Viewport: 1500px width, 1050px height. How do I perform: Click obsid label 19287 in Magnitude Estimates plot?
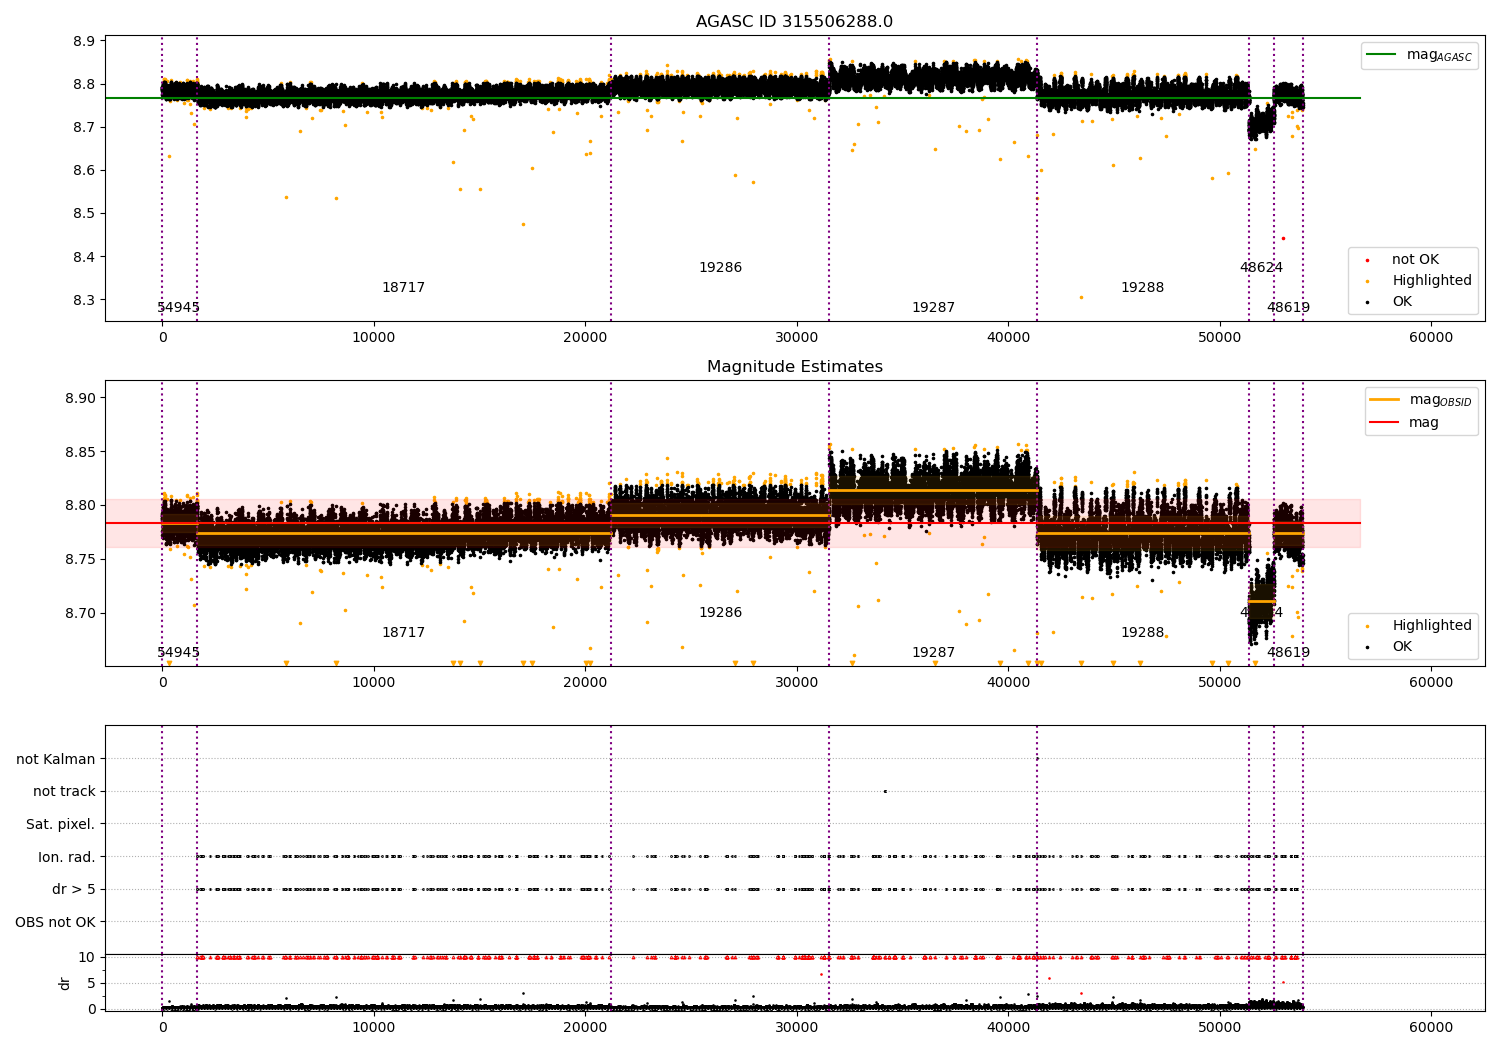point(933,653)
